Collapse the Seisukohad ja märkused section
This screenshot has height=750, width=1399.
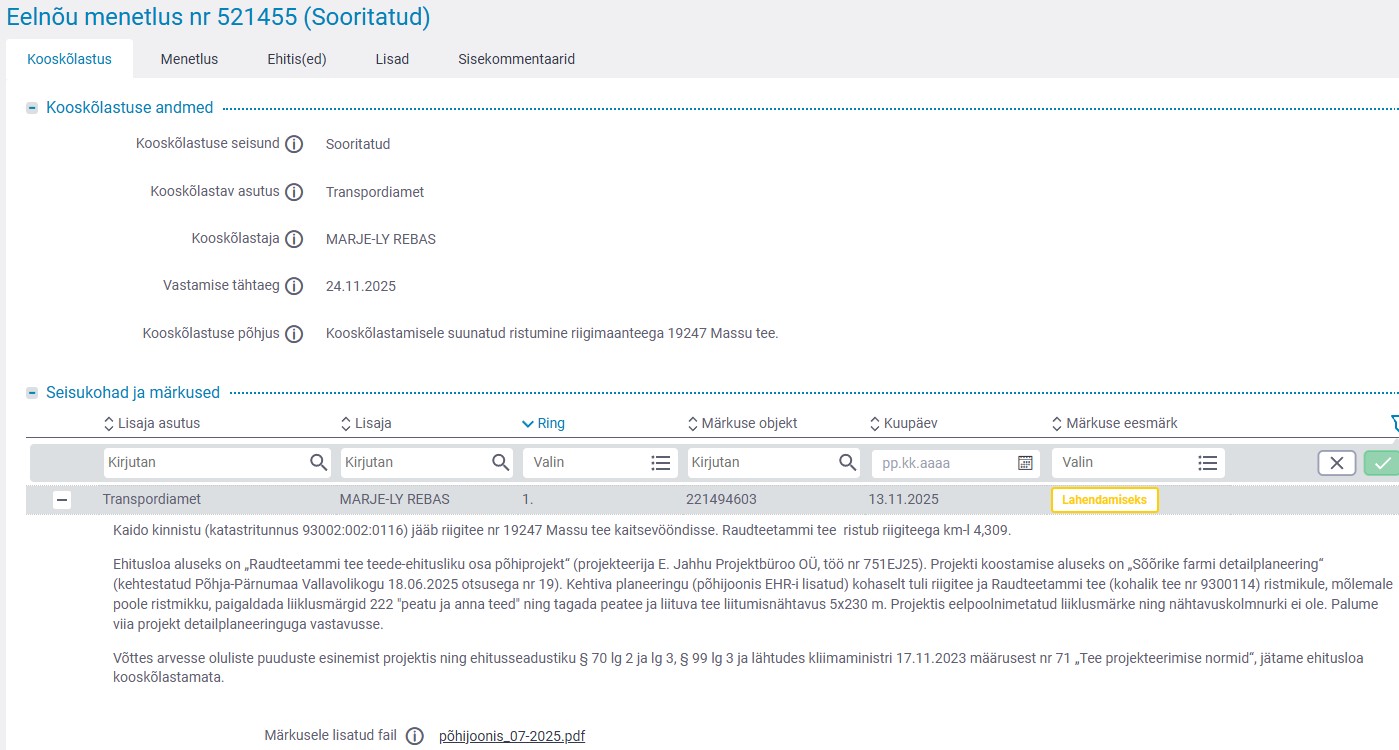pos(33,393)
